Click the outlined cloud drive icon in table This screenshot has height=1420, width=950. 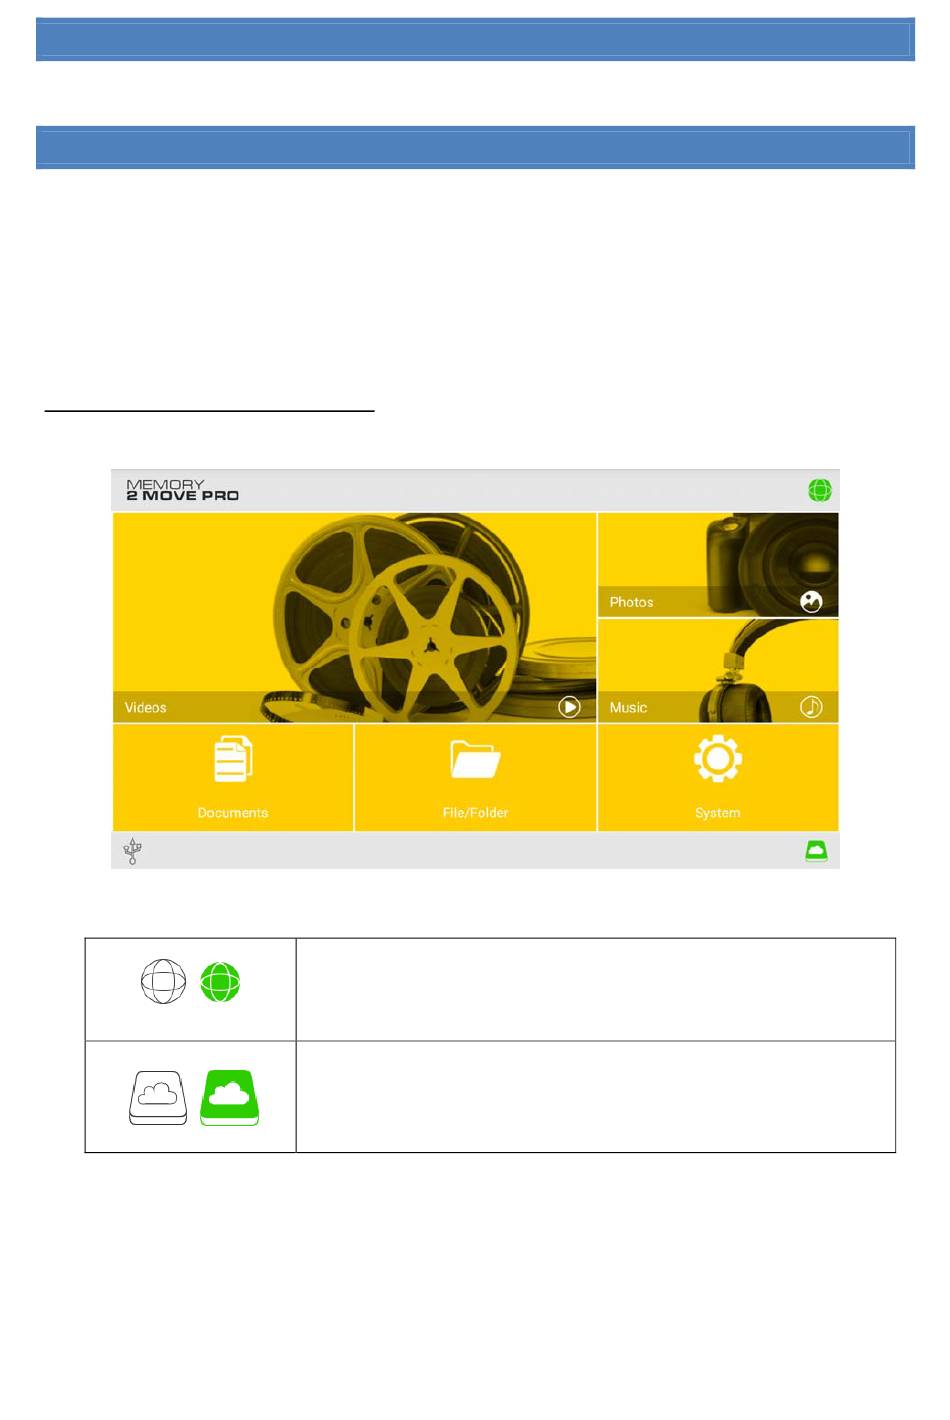click(158, 1098)
